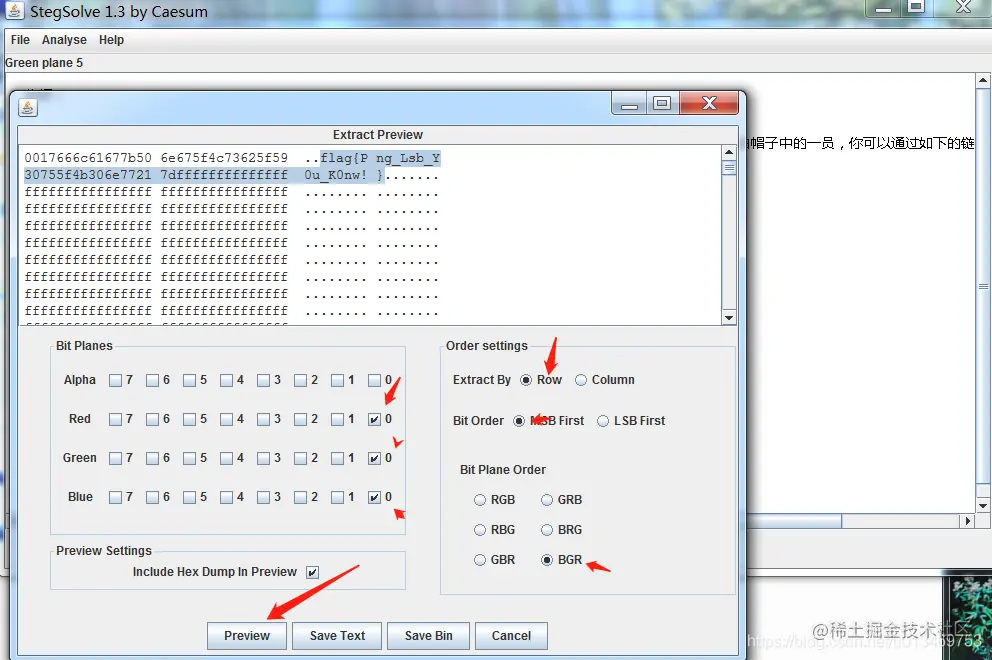Select MSB First bit order
The width and height of the screenshot is (992, 660).
coord(519,421)
